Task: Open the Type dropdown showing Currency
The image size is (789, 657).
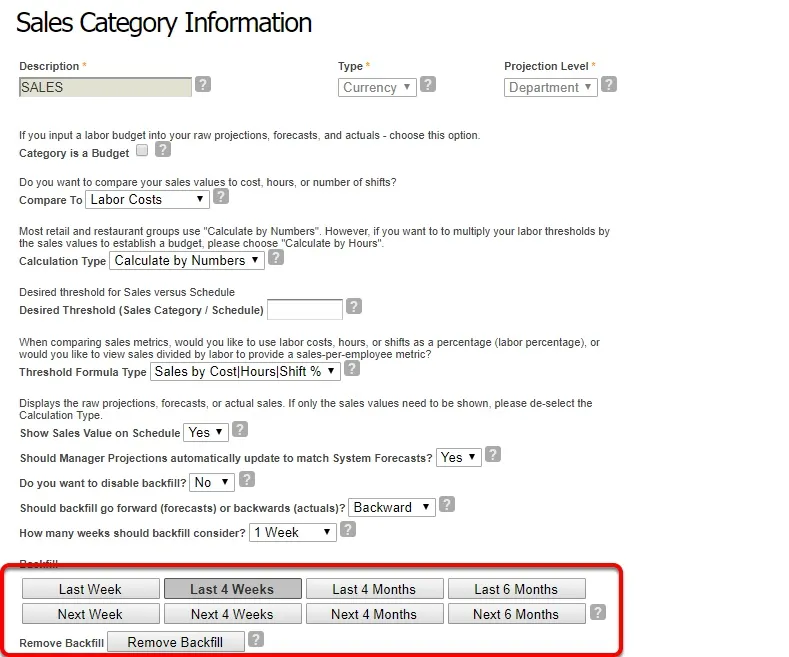Action: coord(377,88)
